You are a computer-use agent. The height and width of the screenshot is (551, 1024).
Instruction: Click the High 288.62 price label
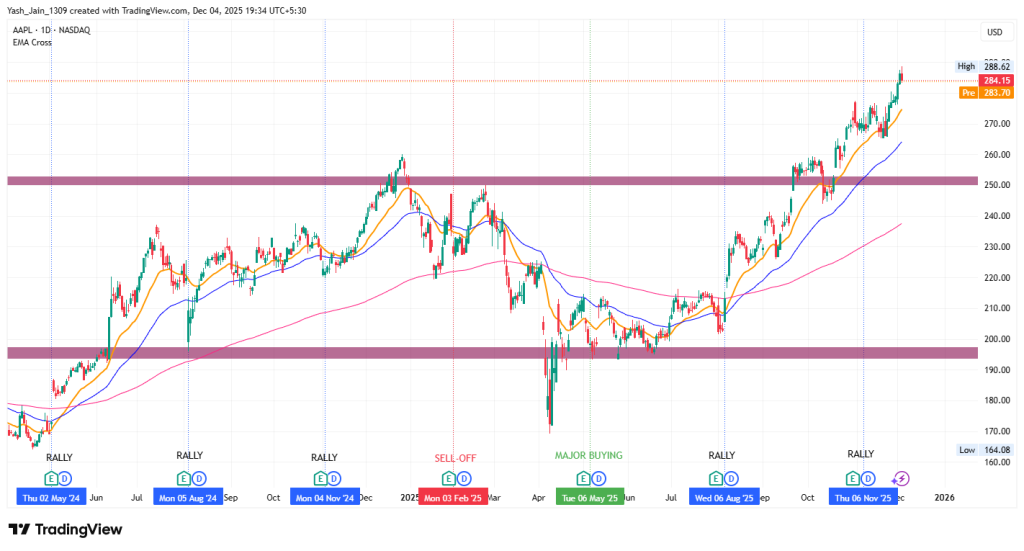tap(984, 67)
